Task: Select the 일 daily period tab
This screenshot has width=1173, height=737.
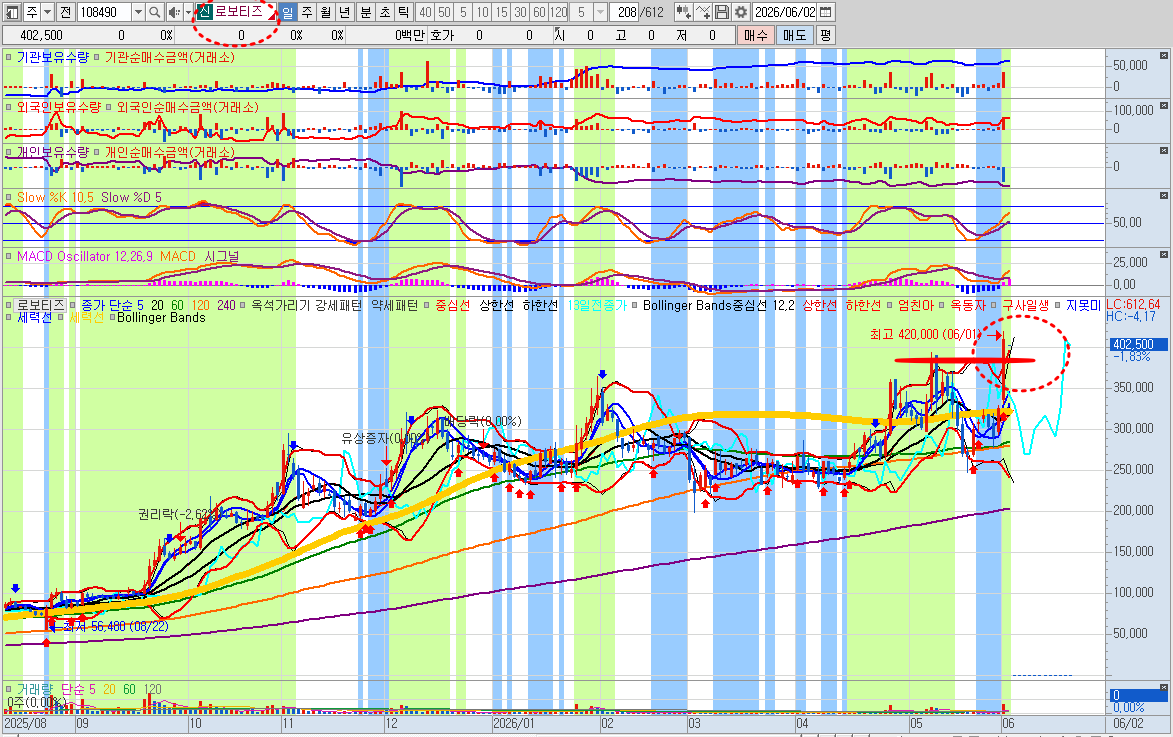Action: pyautogui.click(x=288, y=12)
